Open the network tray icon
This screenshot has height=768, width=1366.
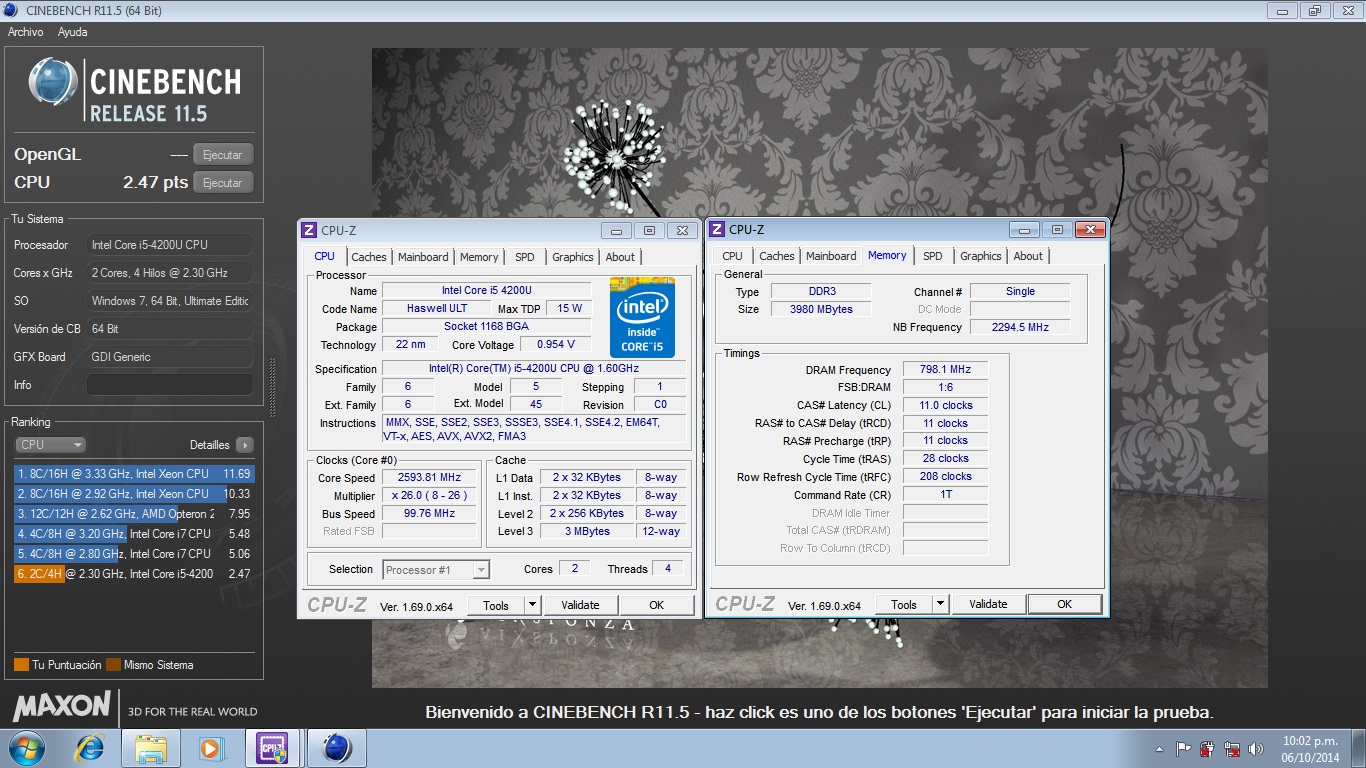pyautogui.click(x=1232, y=749)
